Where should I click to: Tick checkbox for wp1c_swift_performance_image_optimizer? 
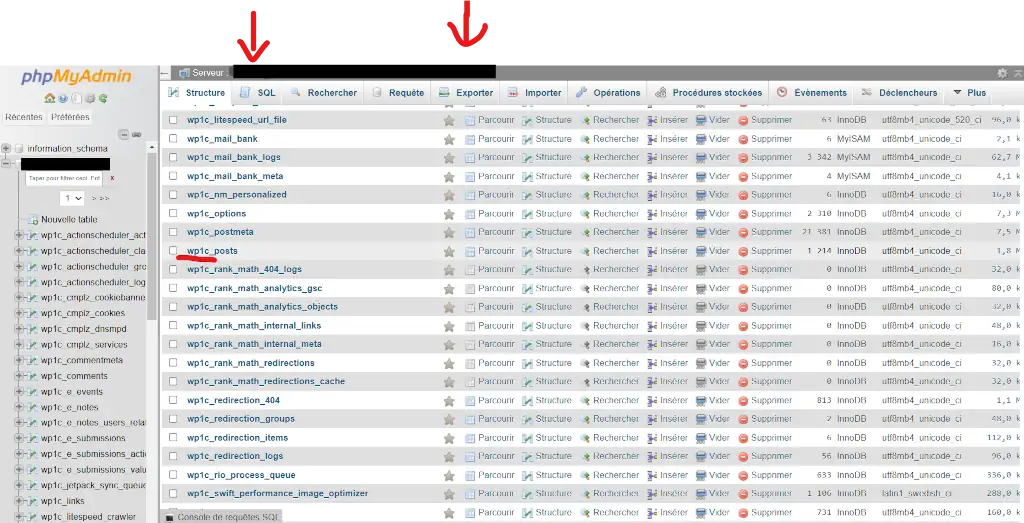[173, 494]
